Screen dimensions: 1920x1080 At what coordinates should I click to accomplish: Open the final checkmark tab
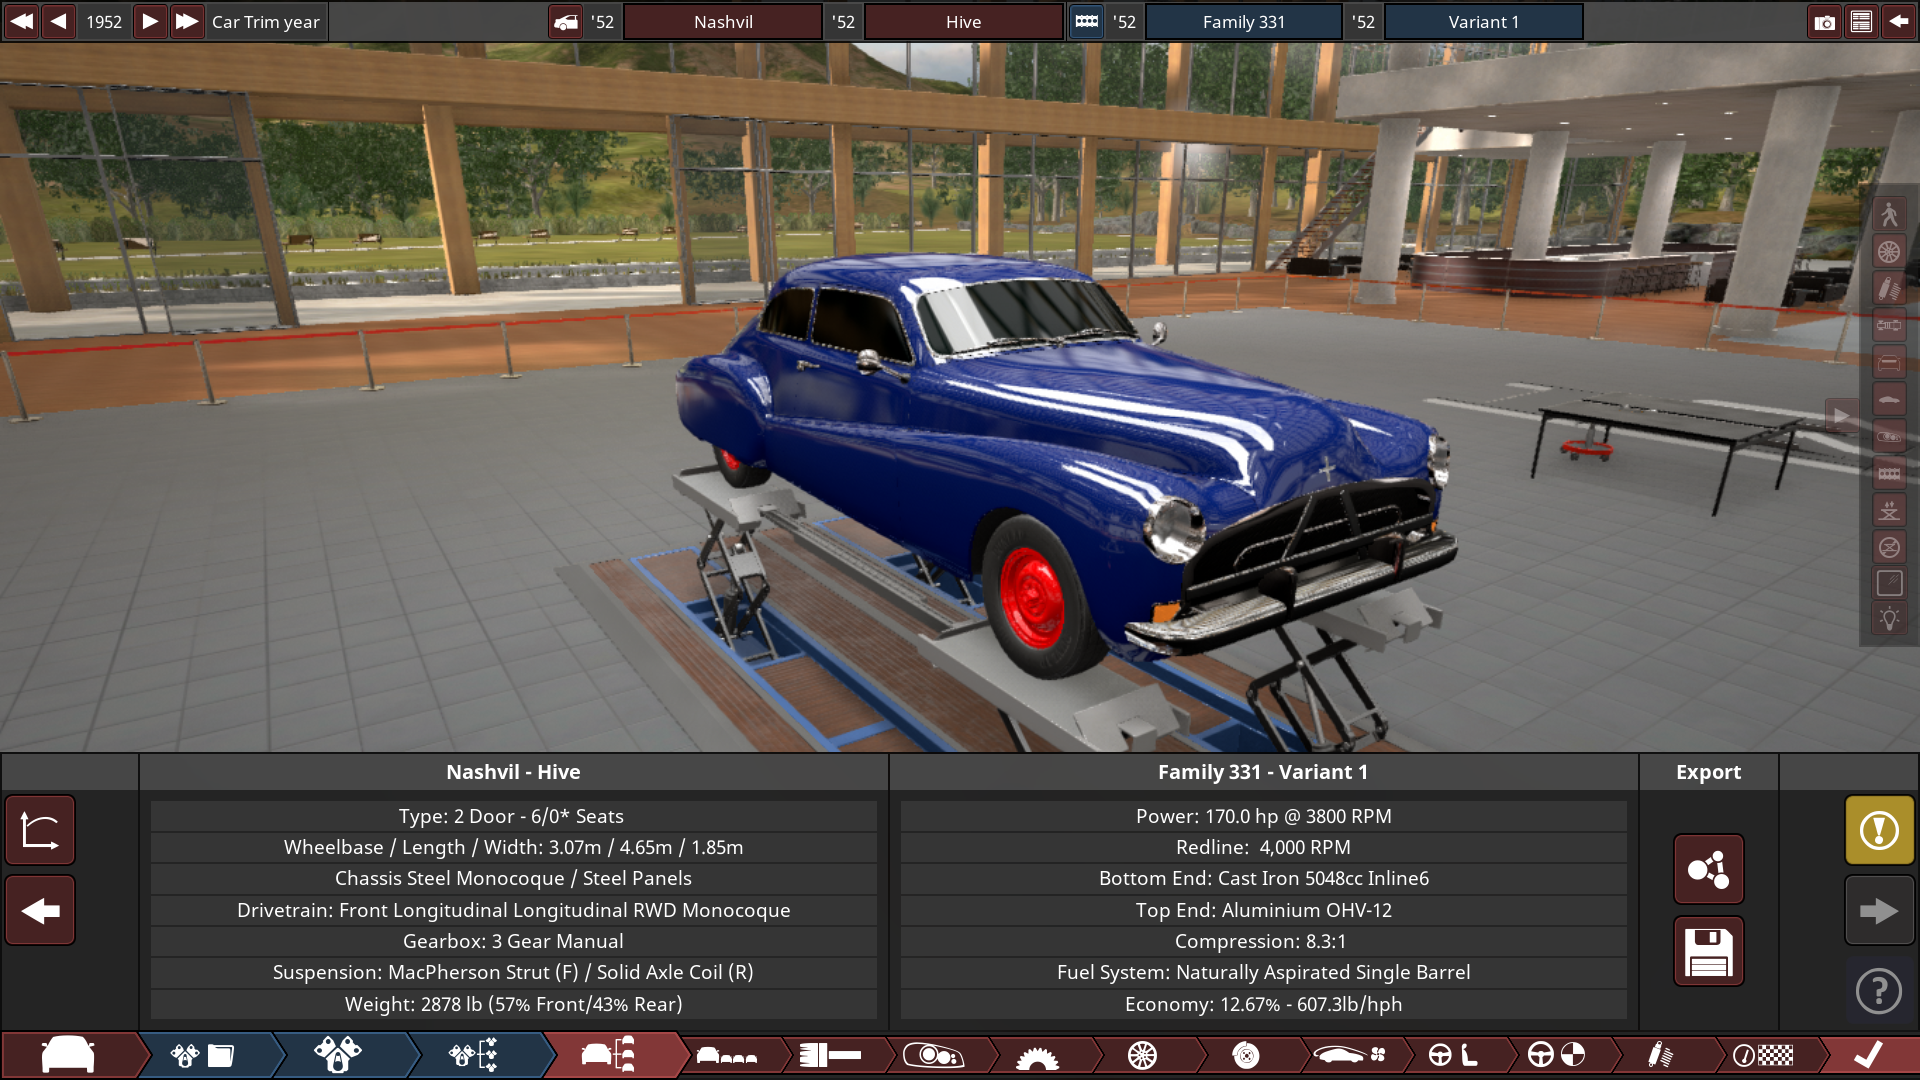(x=1868, y=1055)
